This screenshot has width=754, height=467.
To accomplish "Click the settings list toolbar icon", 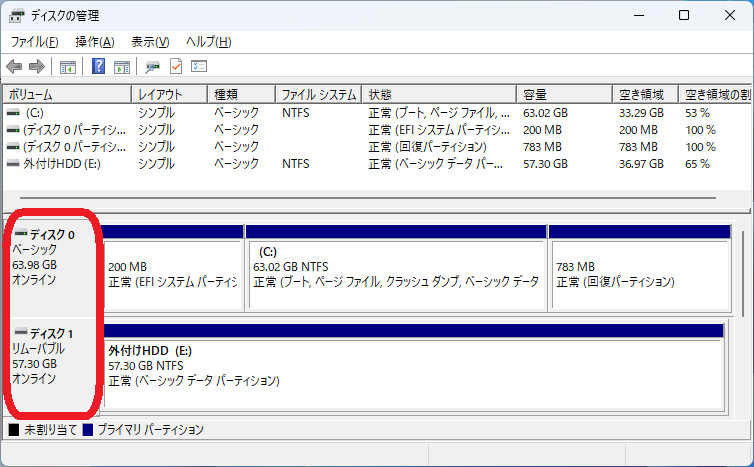I will click(199, 66).
